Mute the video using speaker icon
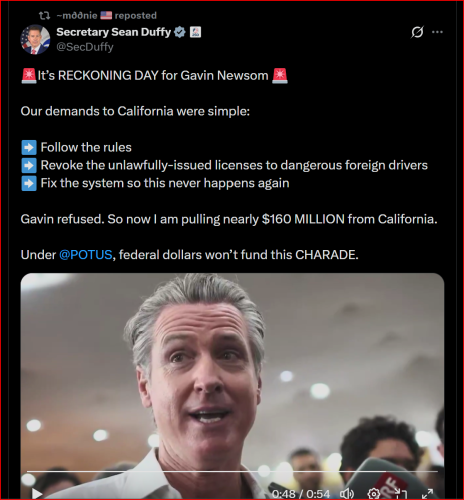This screenshot has width=464, height=500. point(347,493)
